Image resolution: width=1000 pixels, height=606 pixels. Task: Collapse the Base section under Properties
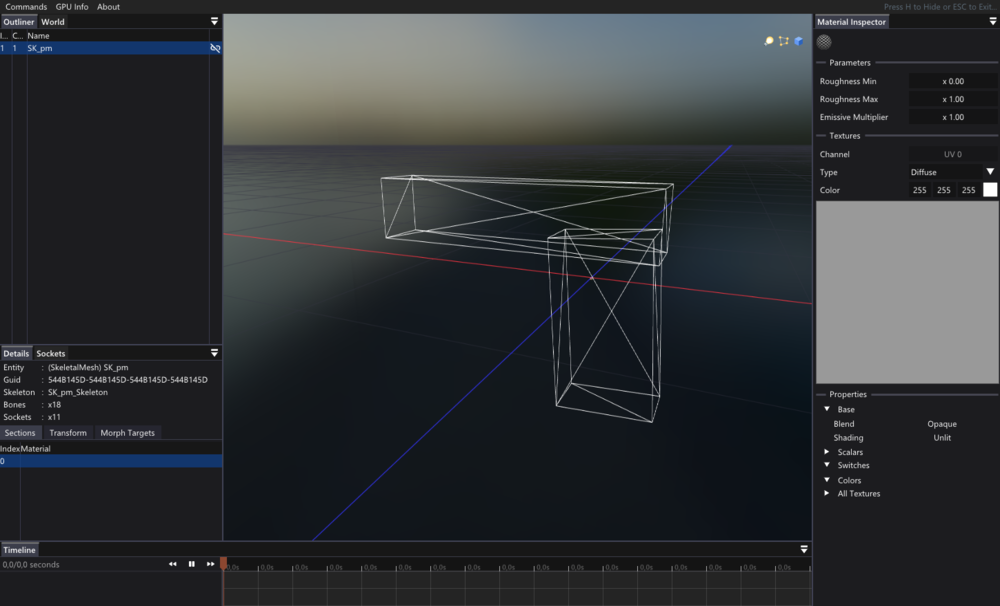click(x=826, y=409)
